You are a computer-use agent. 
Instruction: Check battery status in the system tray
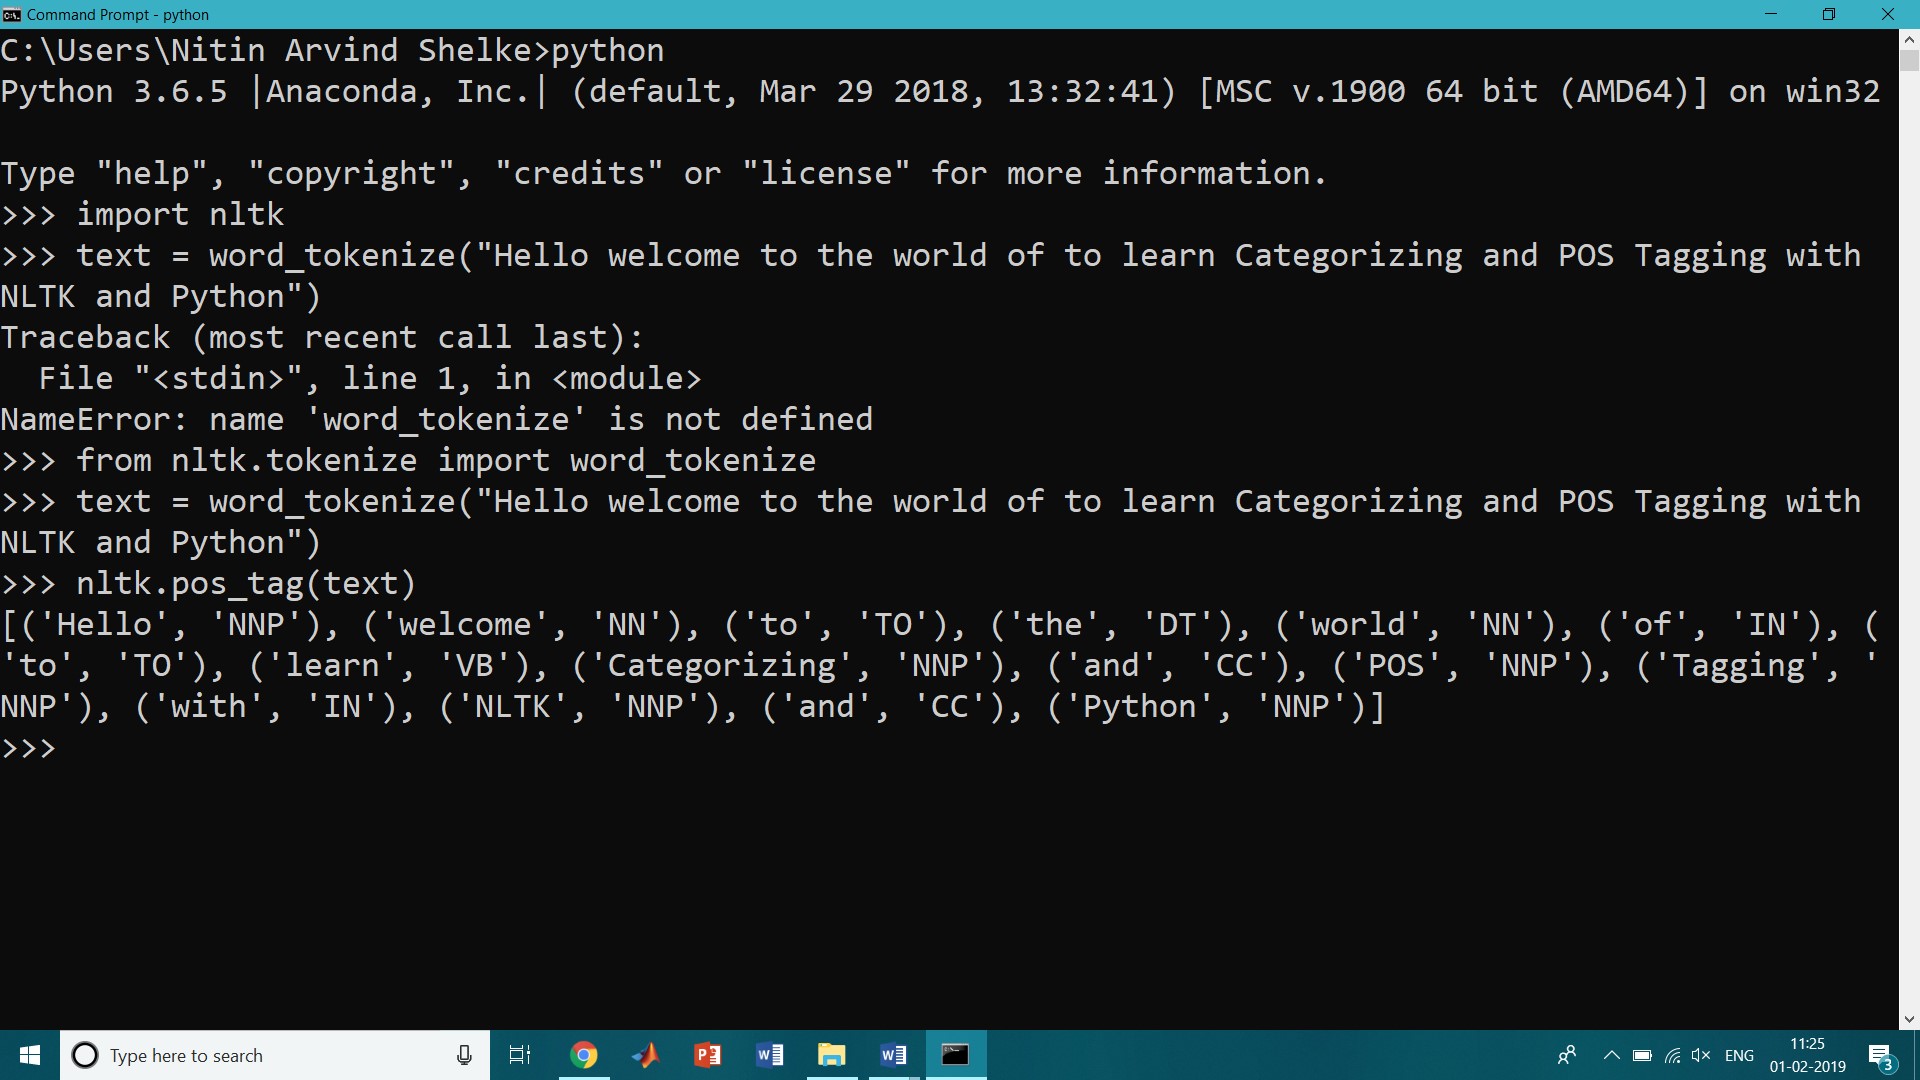click(x=1641, y=1055)
